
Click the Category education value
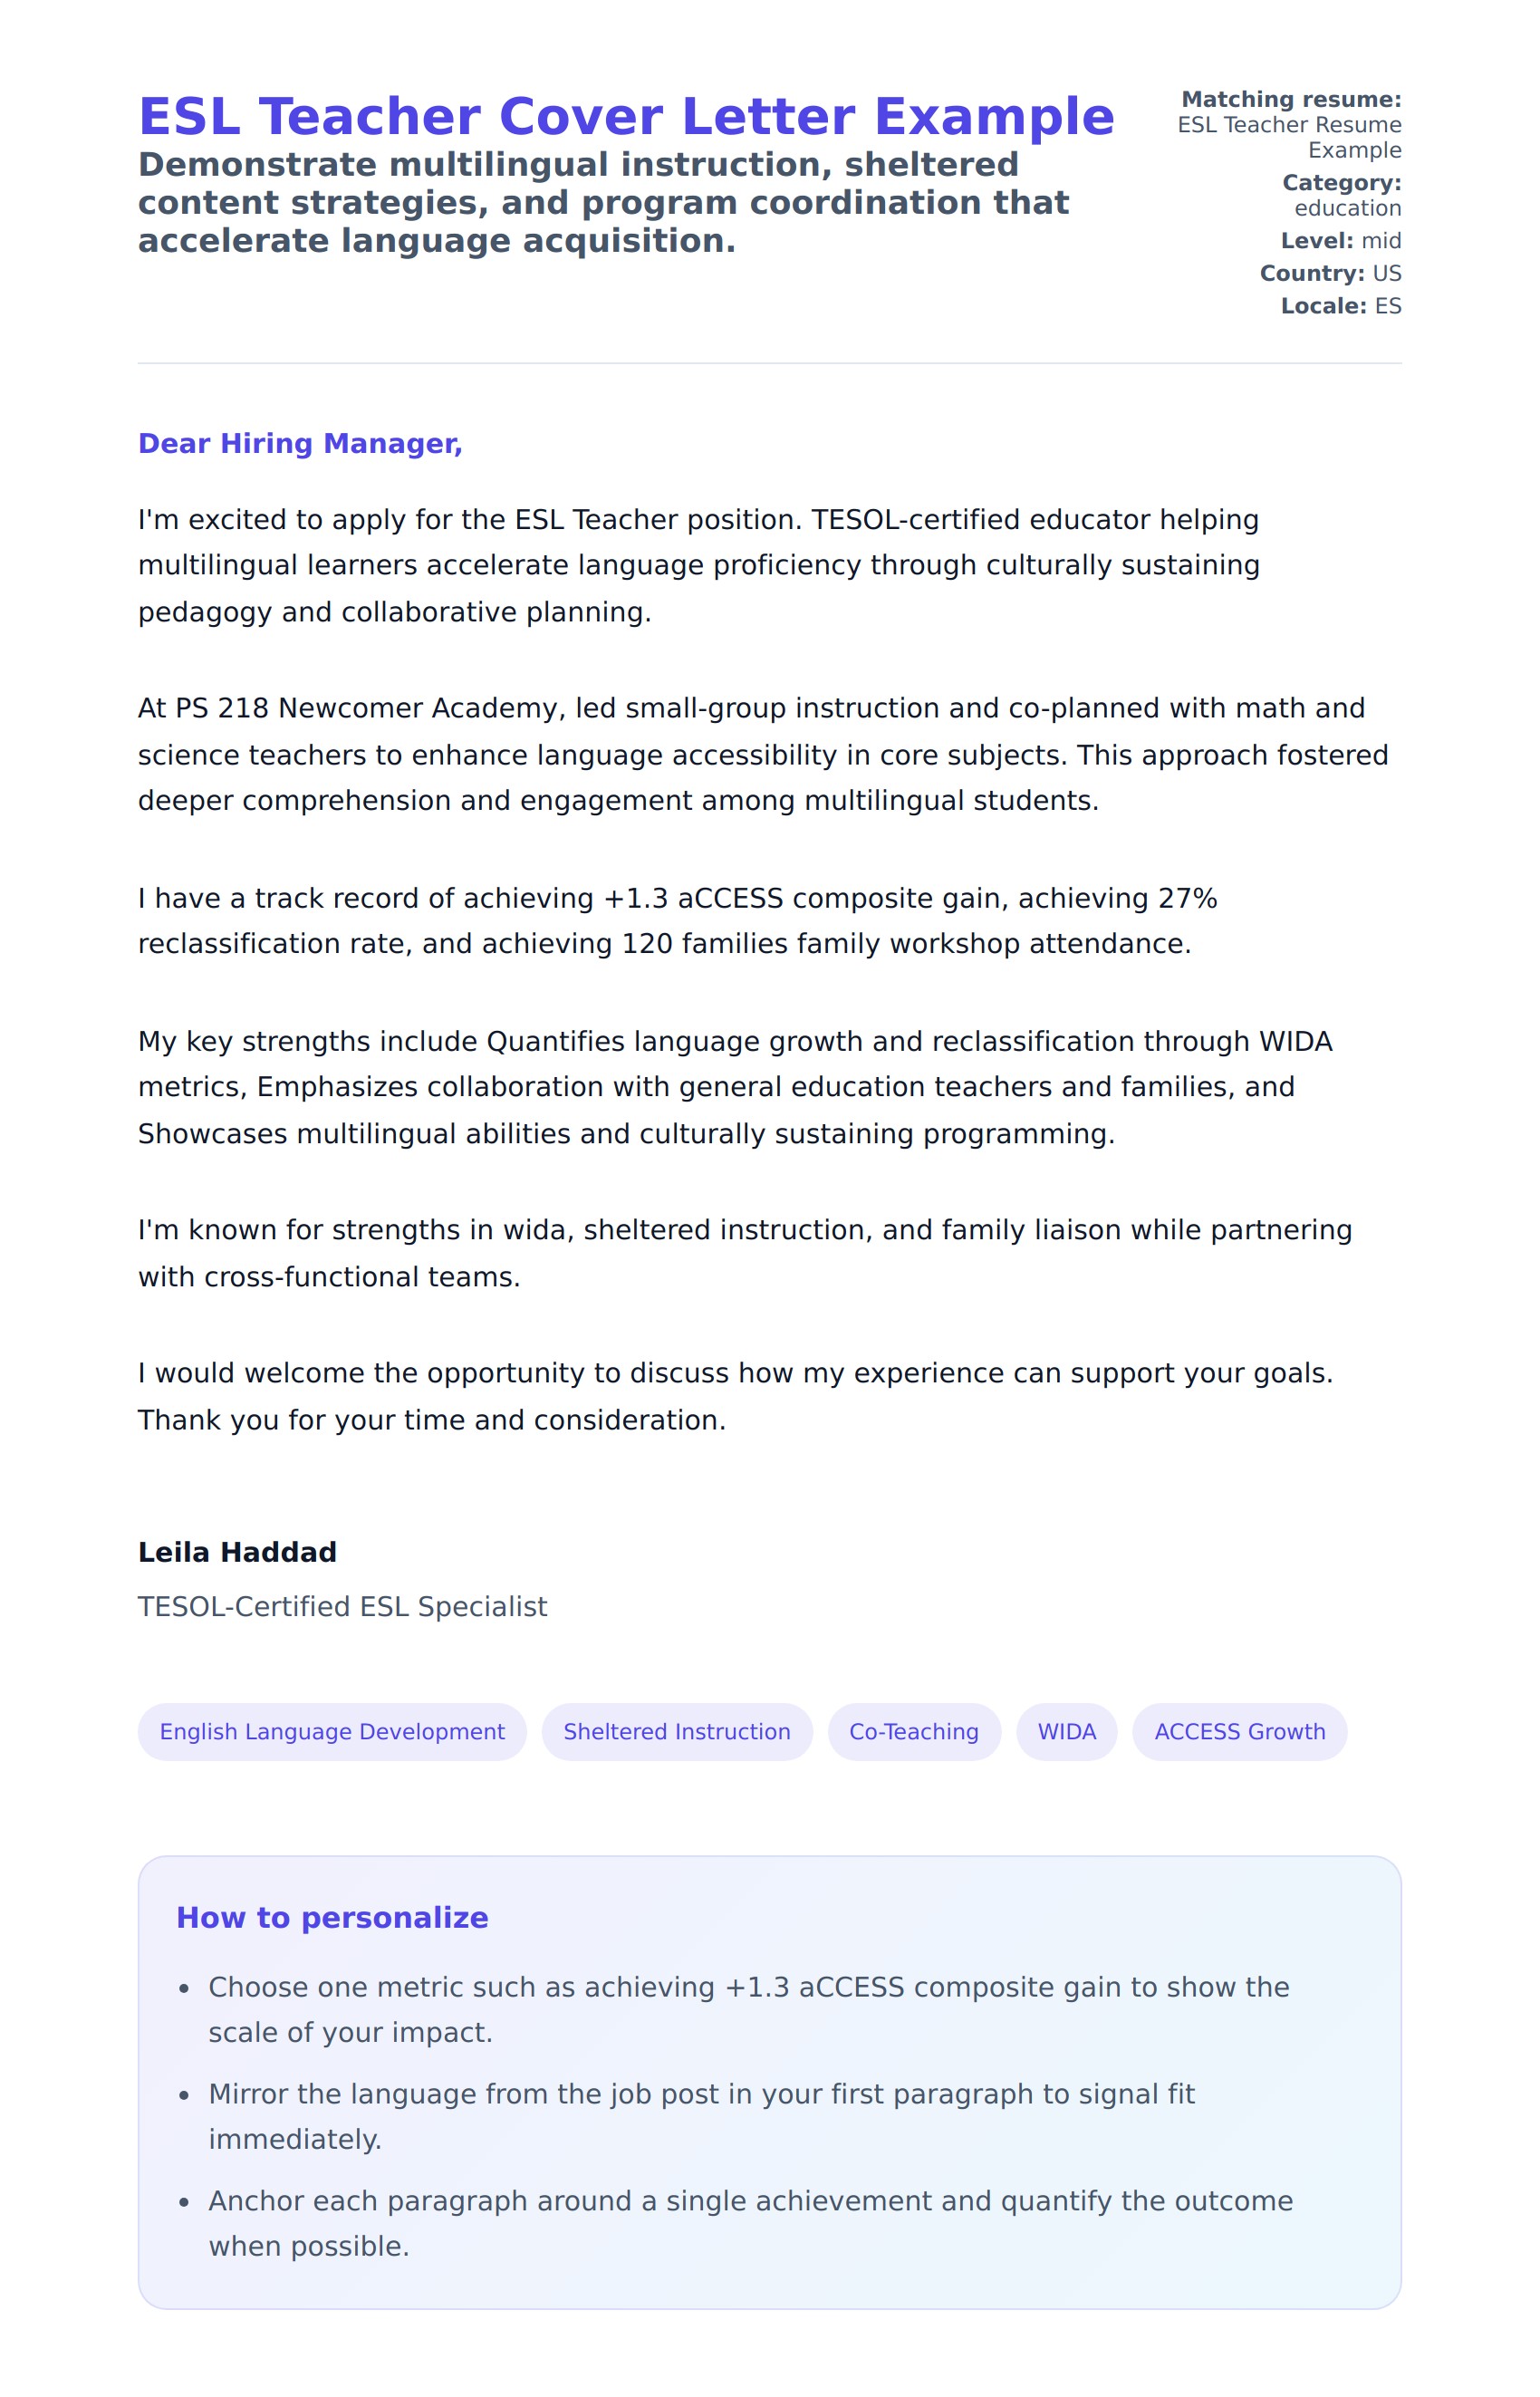click(x=1347, y=208)
